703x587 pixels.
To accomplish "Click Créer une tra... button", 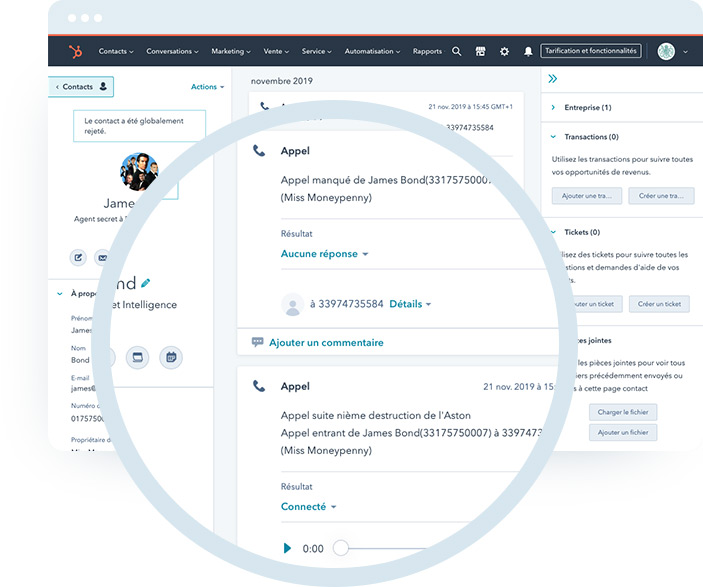I will pos(661,196).
